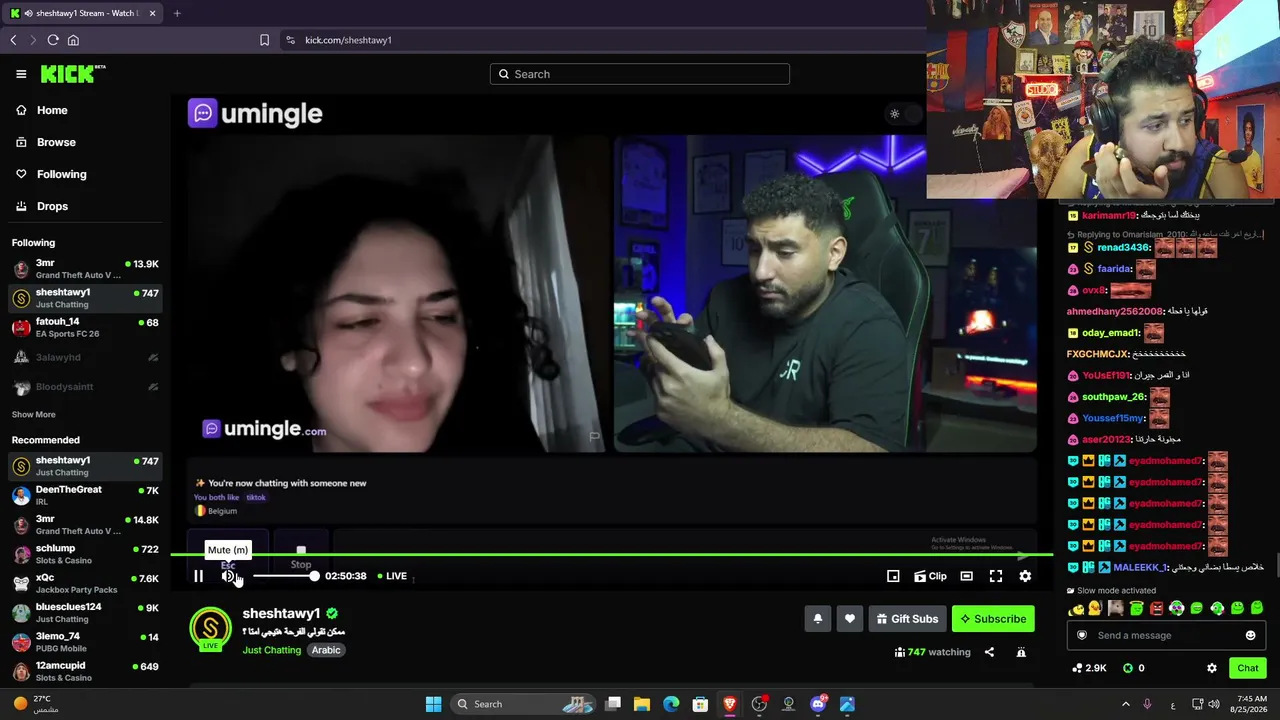Open OBS Studio from the taskbar
Image resolution: width=1280 pixels, height=720 pixels.
pyautogui.click(x=759, y=704)
